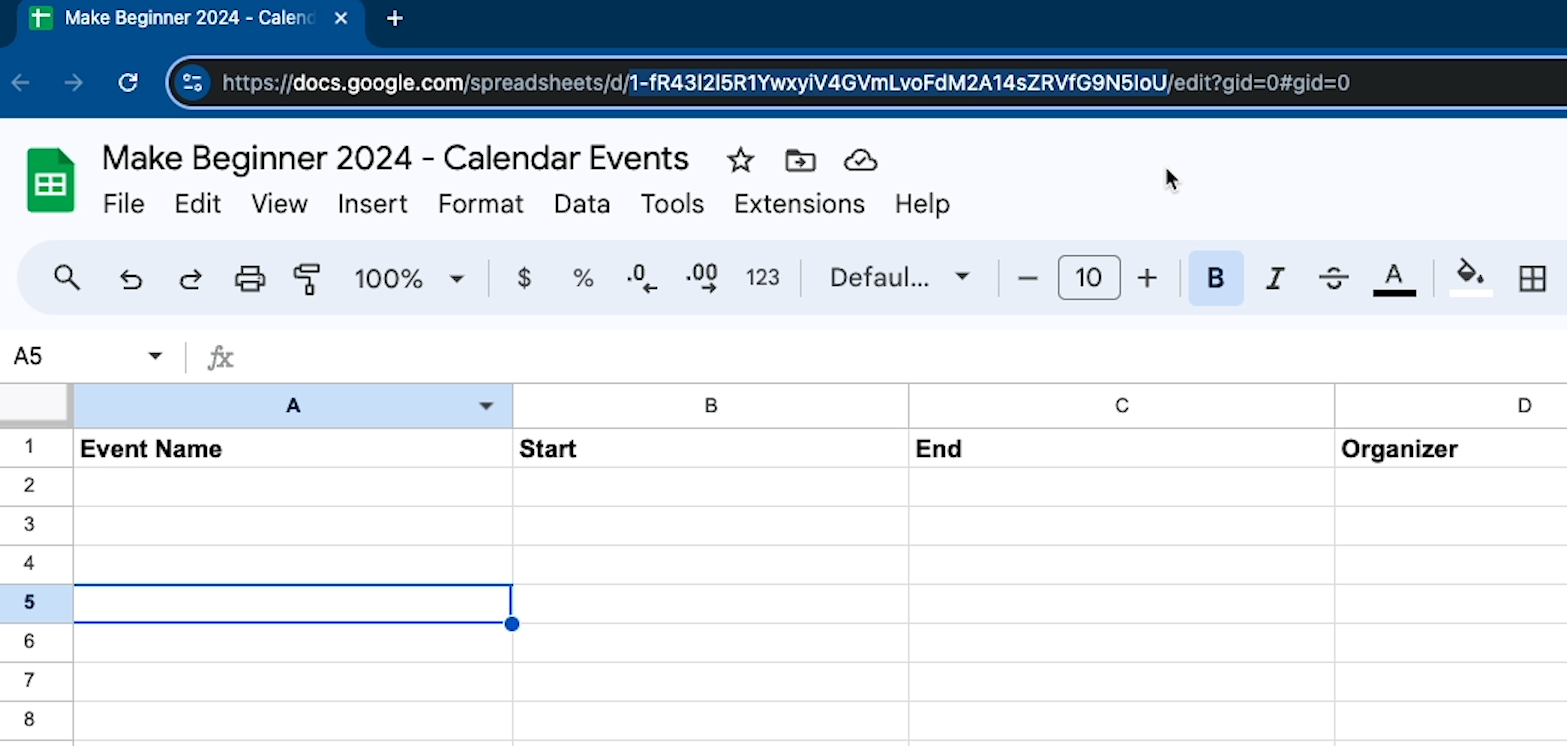Open the Edit menu
The image size is (1567, 746).
(x=198, y=204)
